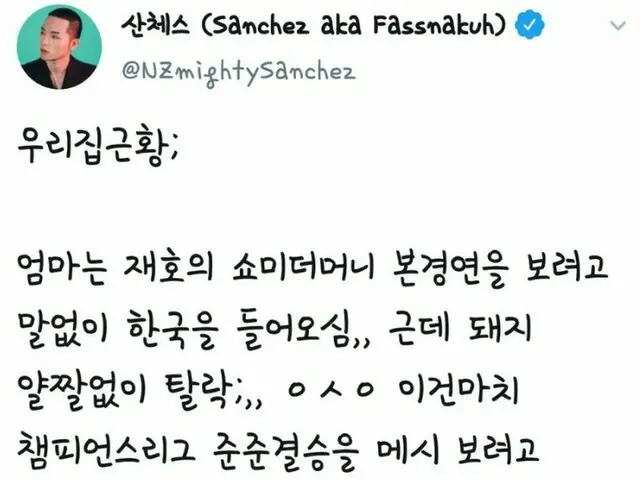Viewport: 640px width, 480px height.
Task: Click the word 메시 in the last line
Action: tap(408, 450)
